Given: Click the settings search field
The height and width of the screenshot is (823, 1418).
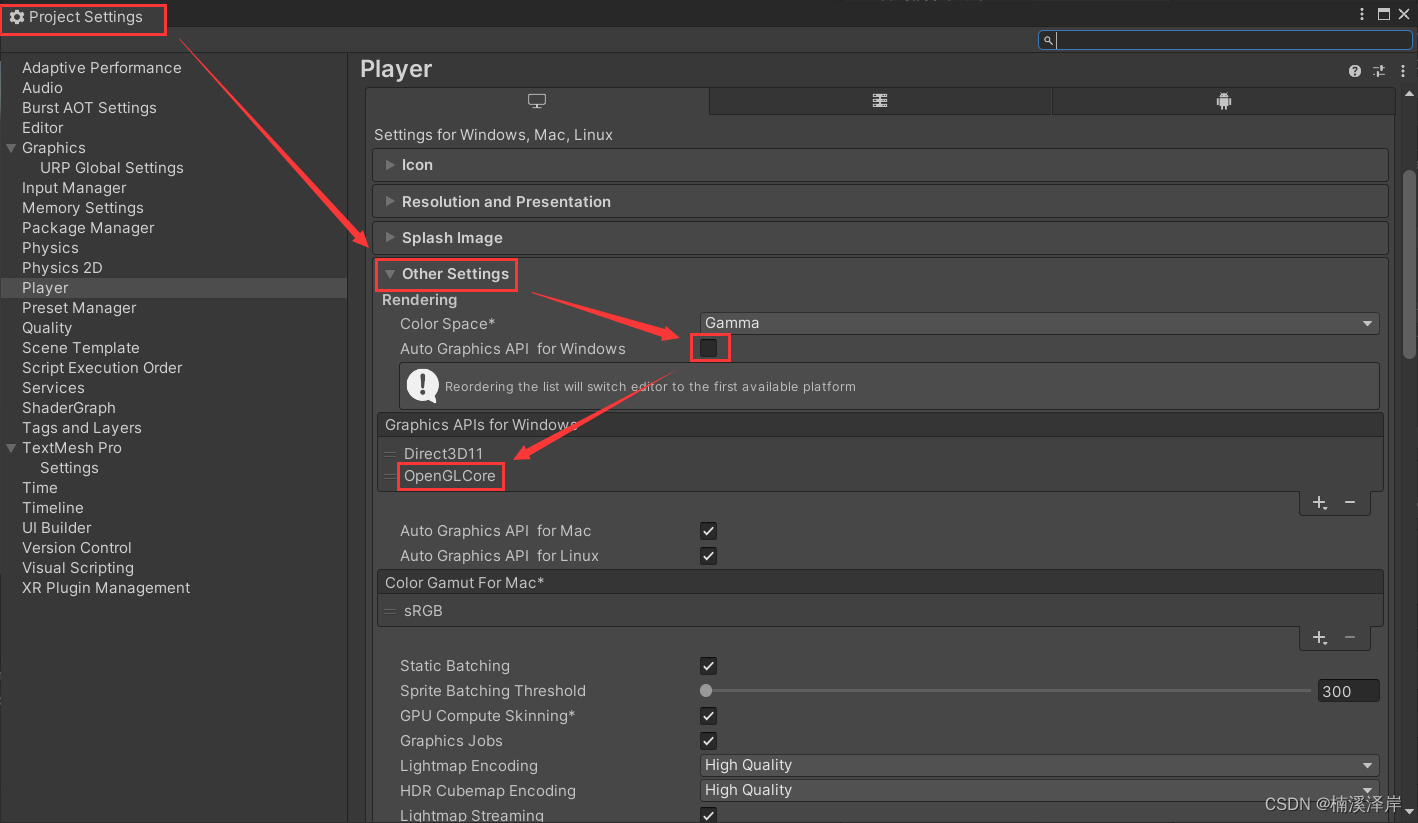Looking at the screenshot, I should pos(1225,40).
